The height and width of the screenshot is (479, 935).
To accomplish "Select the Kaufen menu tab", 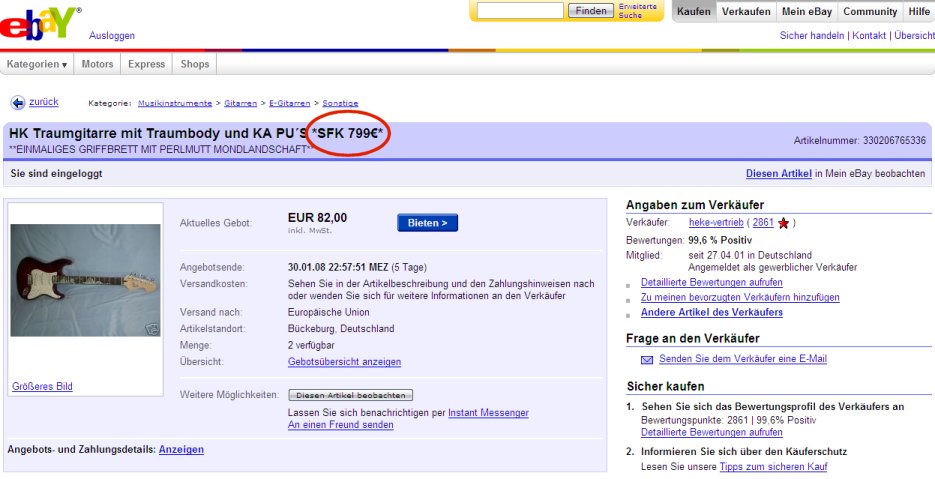I will pyautogui.click(x=693, y=11).
